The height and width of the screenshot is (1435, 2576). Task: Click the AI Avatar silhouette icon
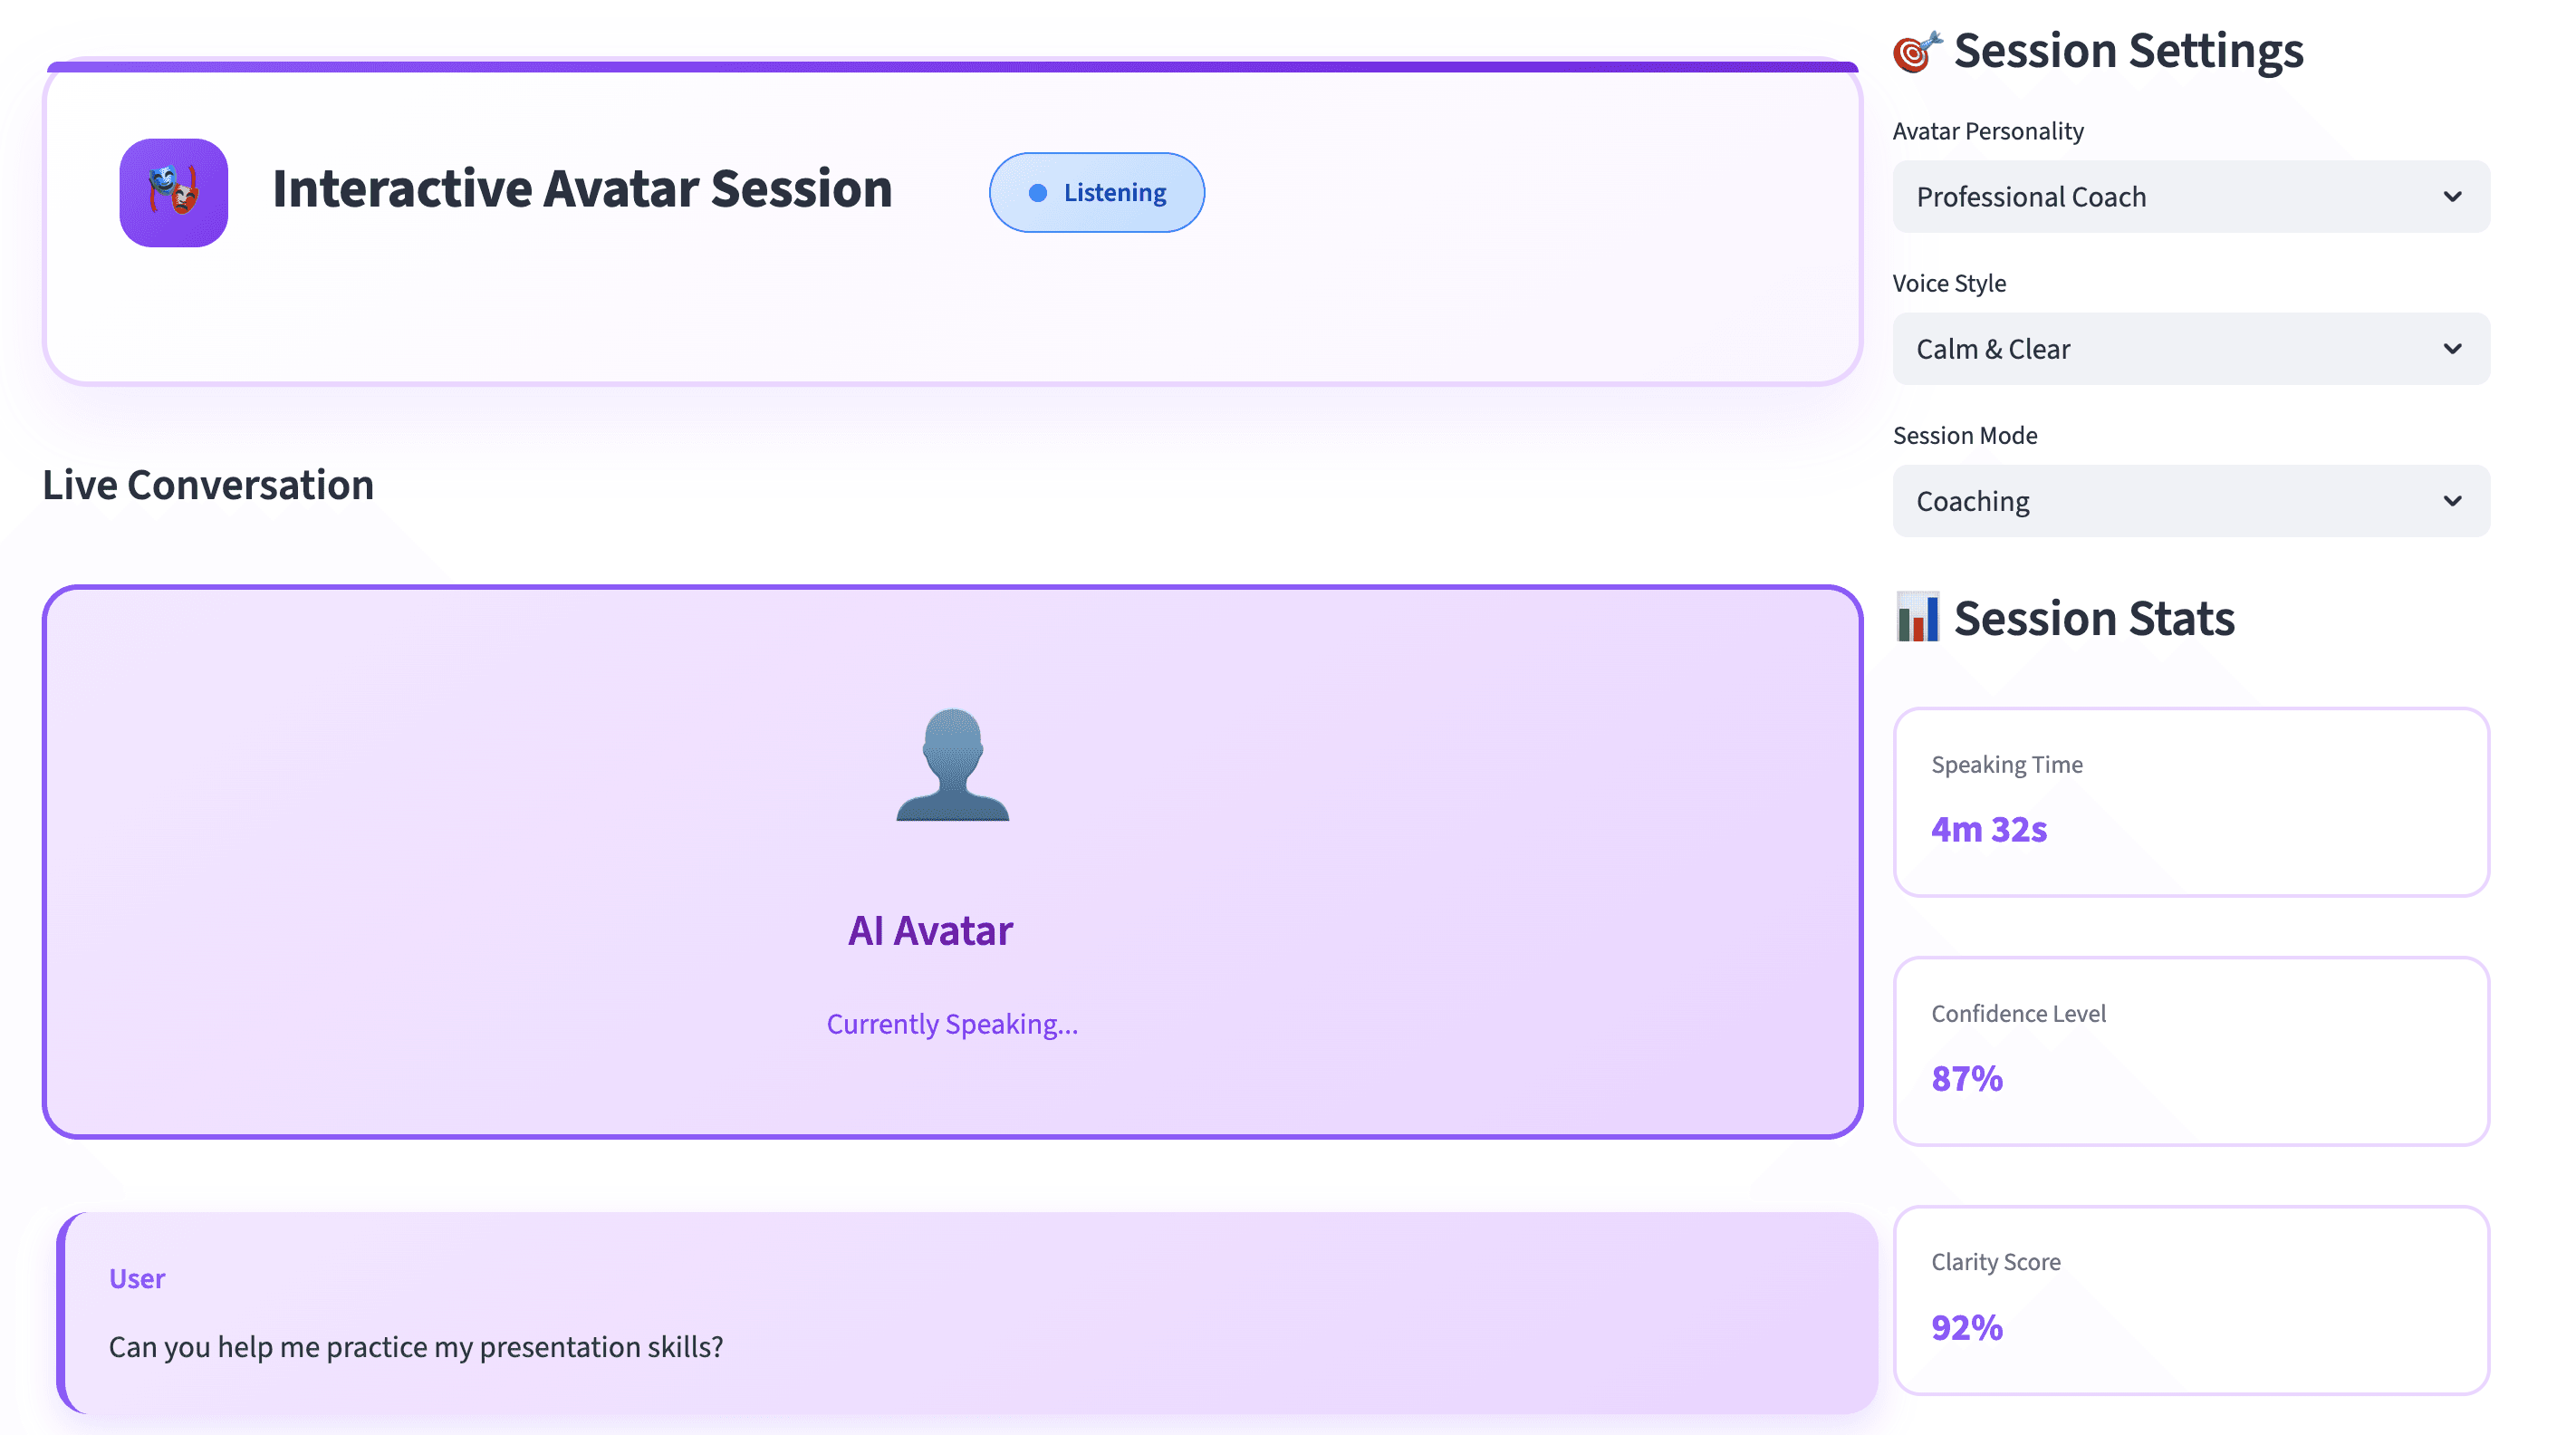click(x=952, y=765)
